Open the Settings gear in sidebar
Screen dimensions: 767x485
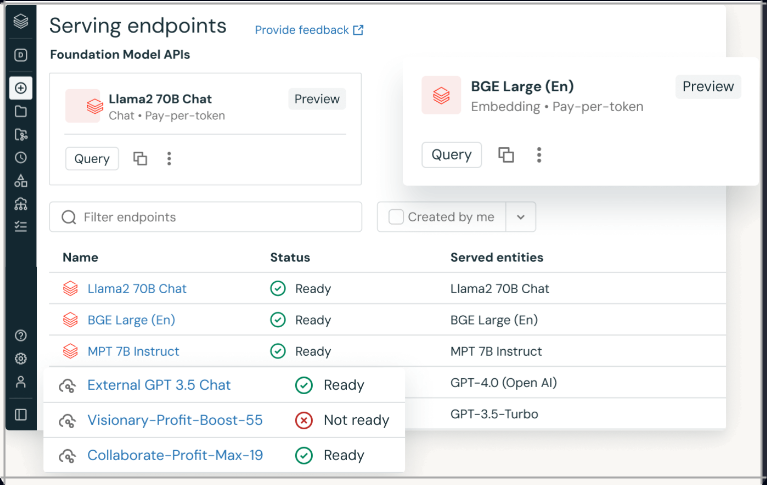21,359
